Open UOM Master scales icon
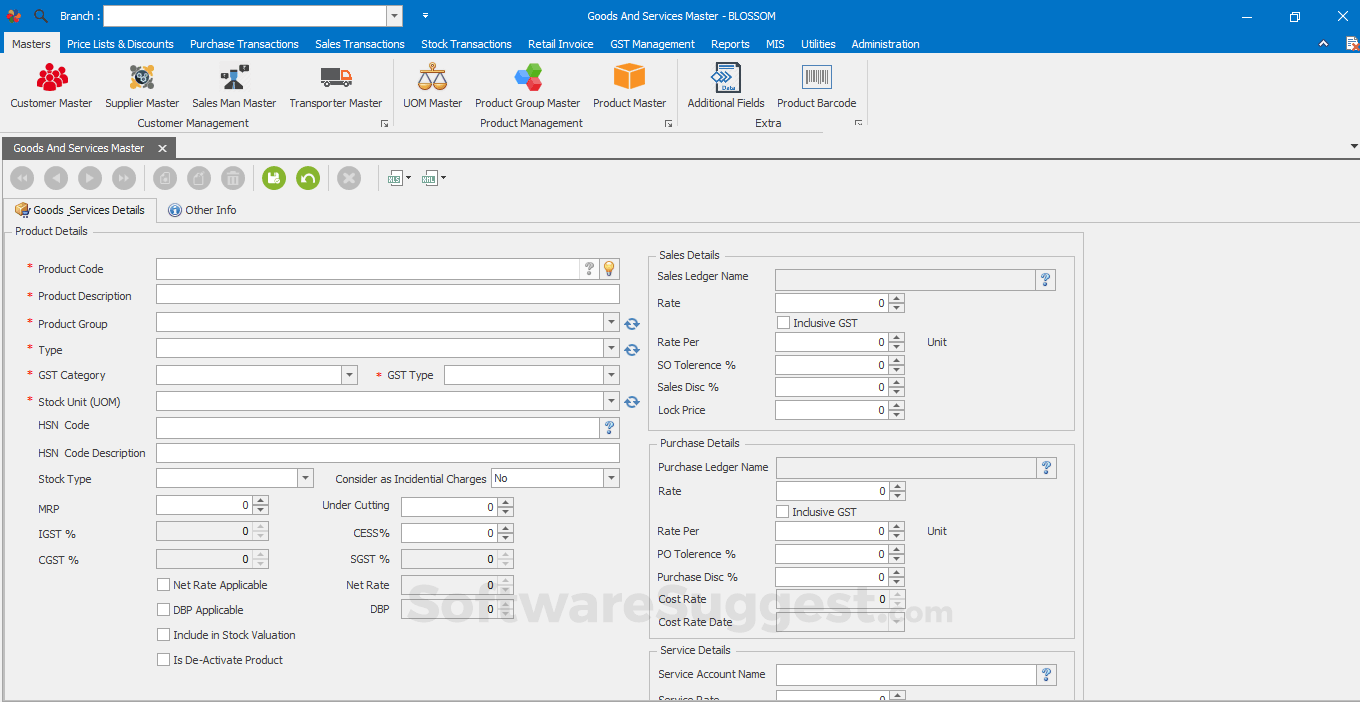1360x702 pixels. [x=432, y=78]
